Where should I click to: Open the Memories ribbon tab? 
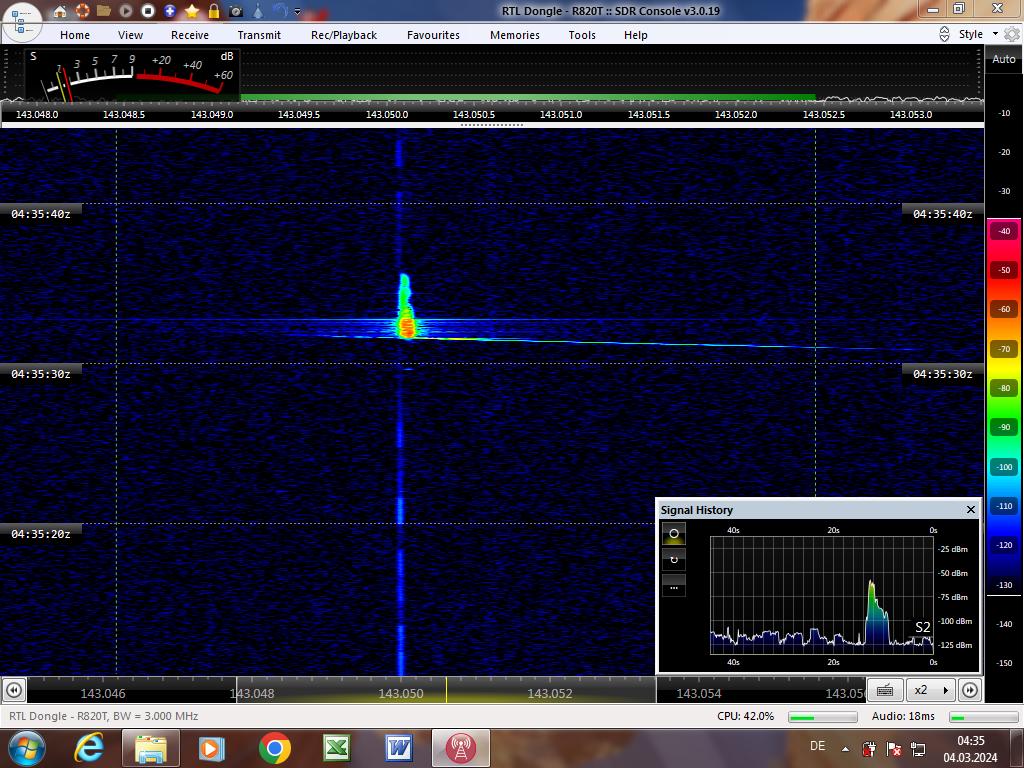click(515, 35)
